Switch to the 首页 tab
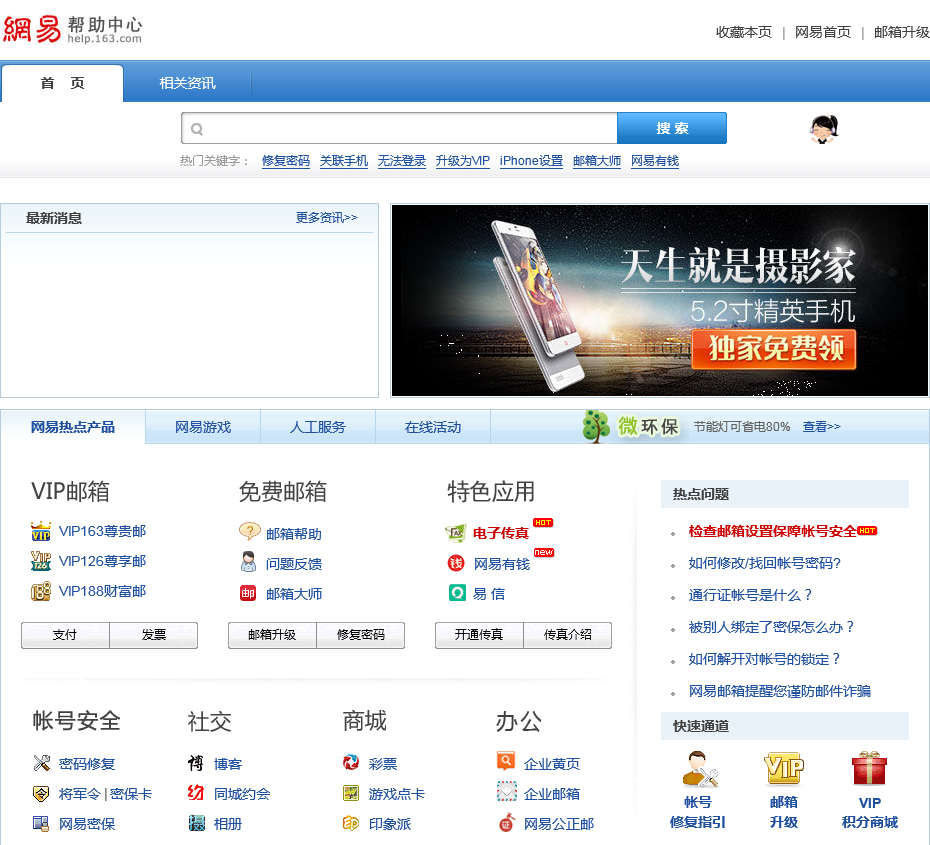Screen dimensions: 930x845 tap(62, 84)
